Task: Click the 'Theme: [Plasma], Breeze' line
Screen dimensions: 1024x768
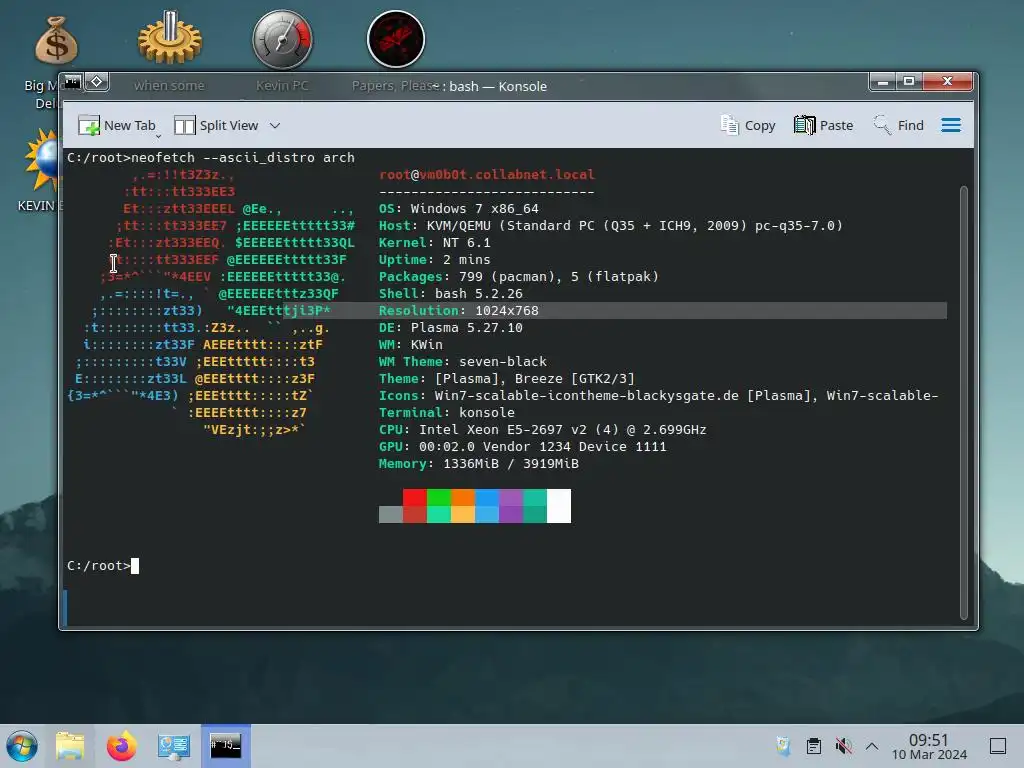Action: [507, 379]
